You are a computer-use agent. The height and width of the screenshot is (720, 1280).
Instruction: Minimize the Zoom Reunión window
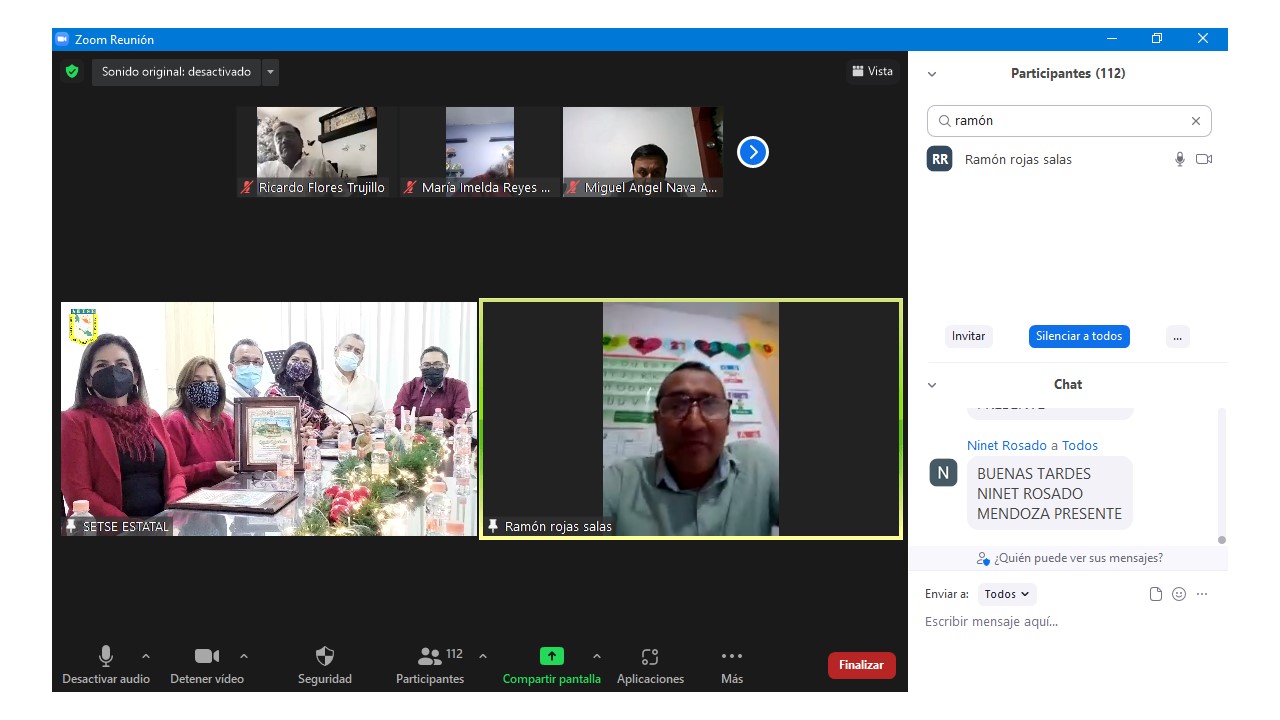coord(1112,39)
